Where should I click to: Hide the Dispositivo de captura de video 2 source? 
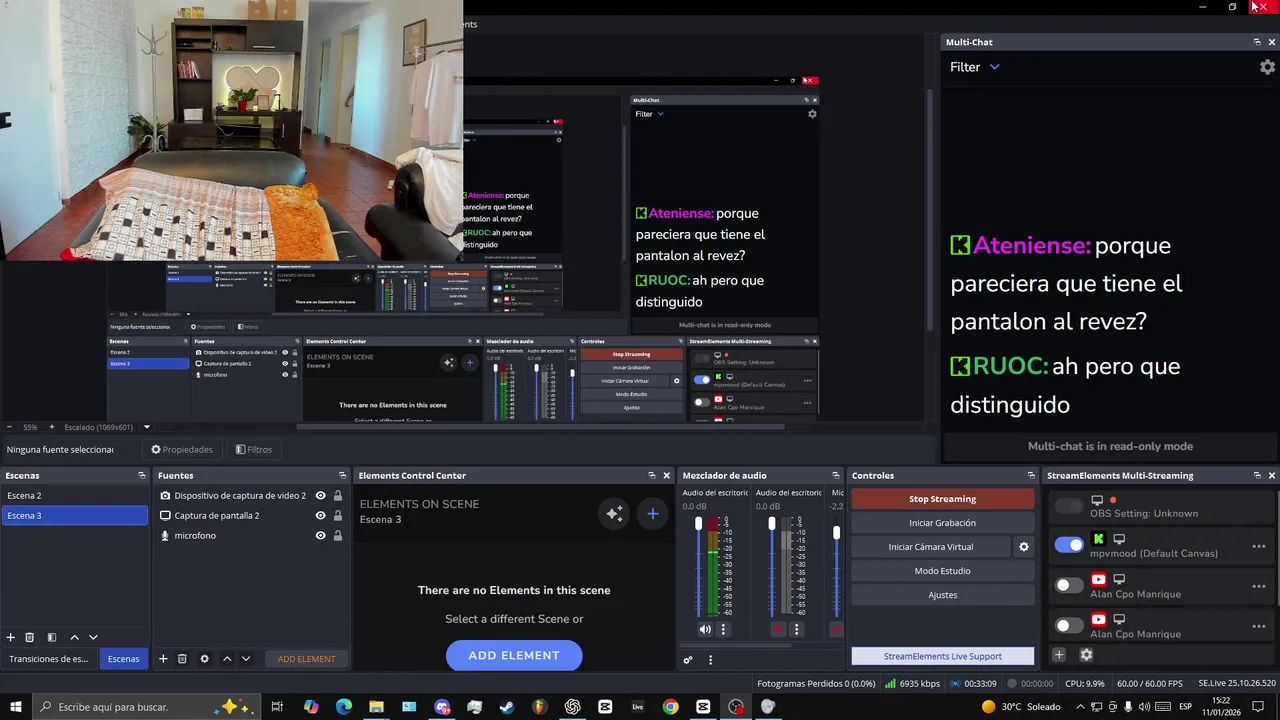(x=320, y=495)
